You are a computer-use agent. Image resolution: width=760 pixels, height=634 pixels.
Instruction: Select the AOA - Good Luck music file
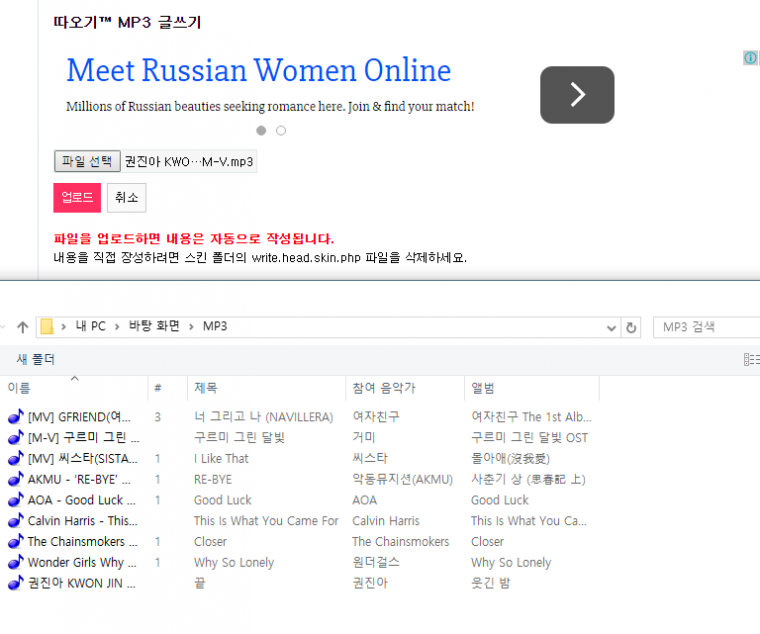coord(75,500)
